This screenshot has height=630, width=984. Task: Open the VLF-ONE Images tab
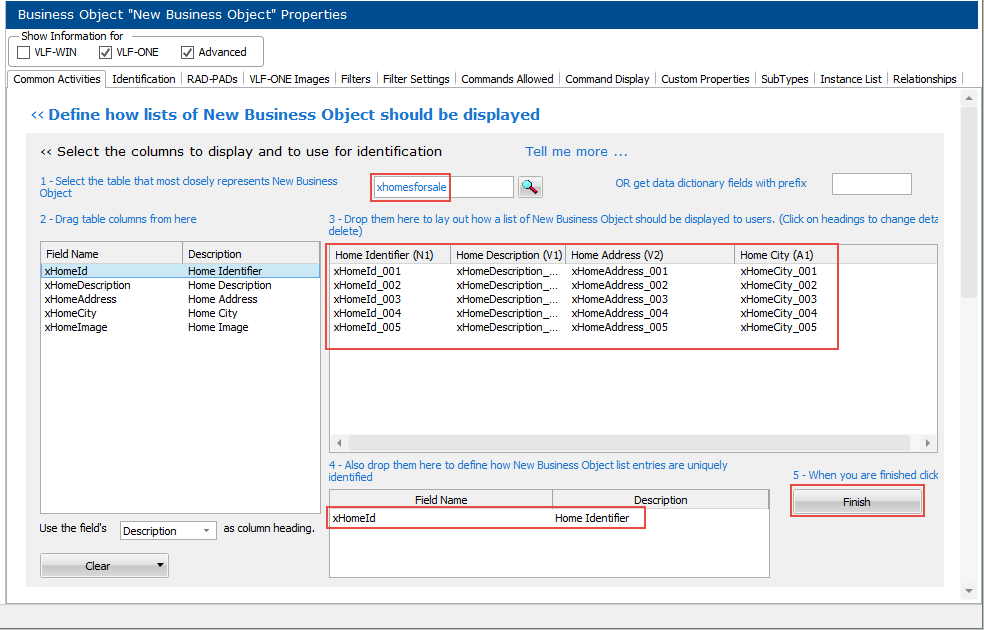289,79
